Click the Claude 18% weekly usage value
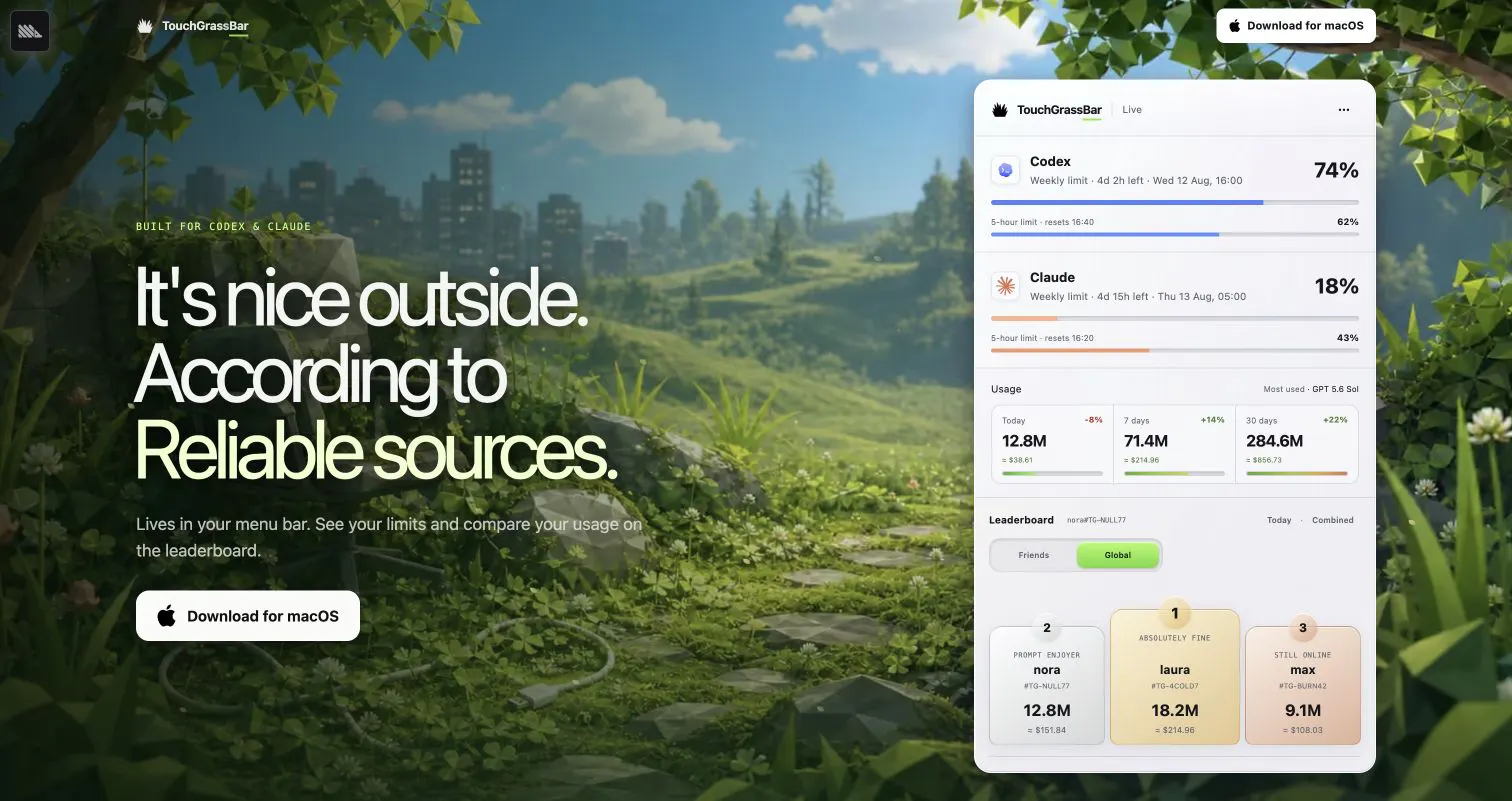This screenshot has height=801, width=1512. 1336,287
